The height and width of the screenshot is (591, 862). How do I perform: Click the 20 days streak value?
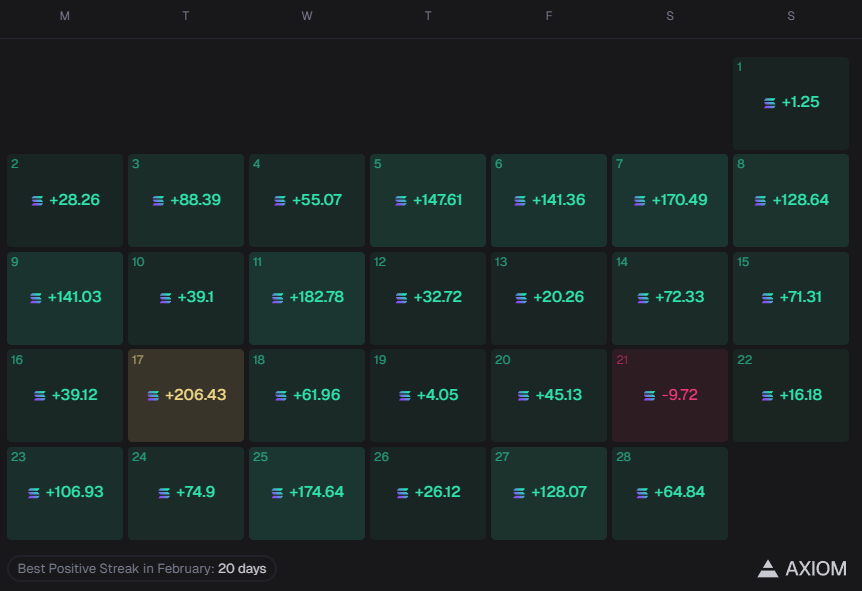click(242, 568)
